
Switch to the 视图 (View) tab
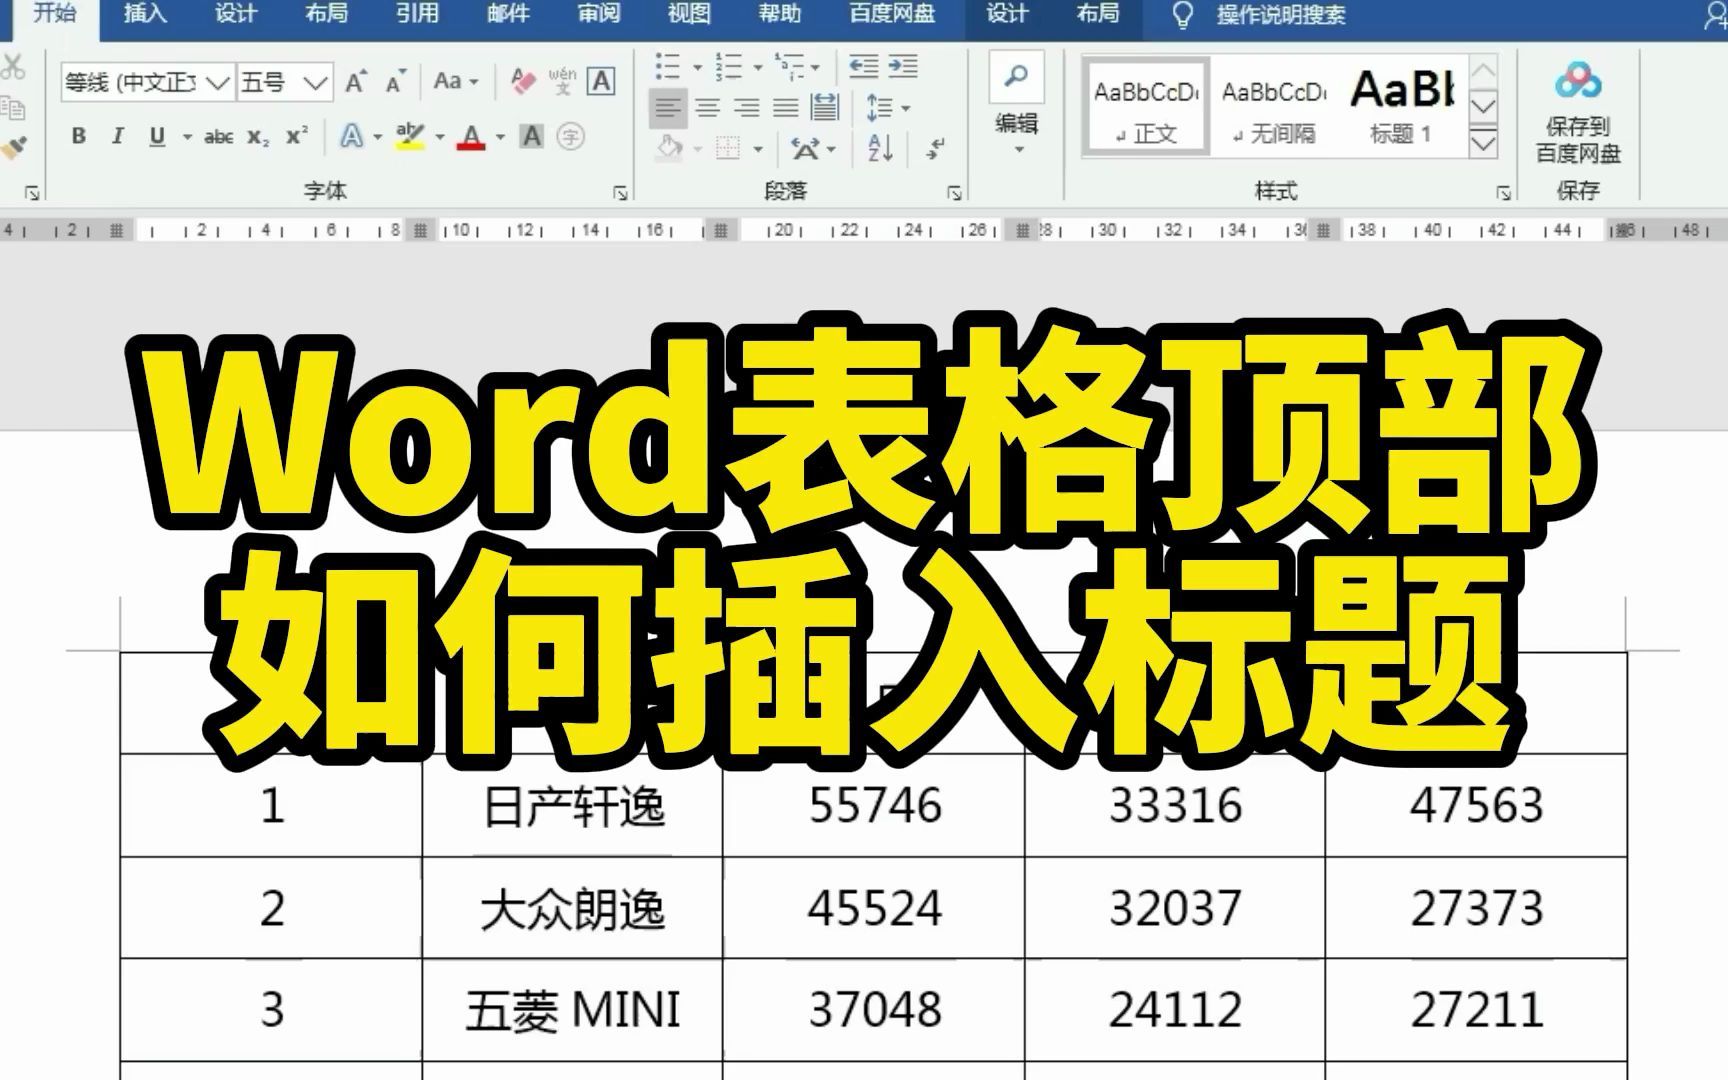(x=689, y=14)
